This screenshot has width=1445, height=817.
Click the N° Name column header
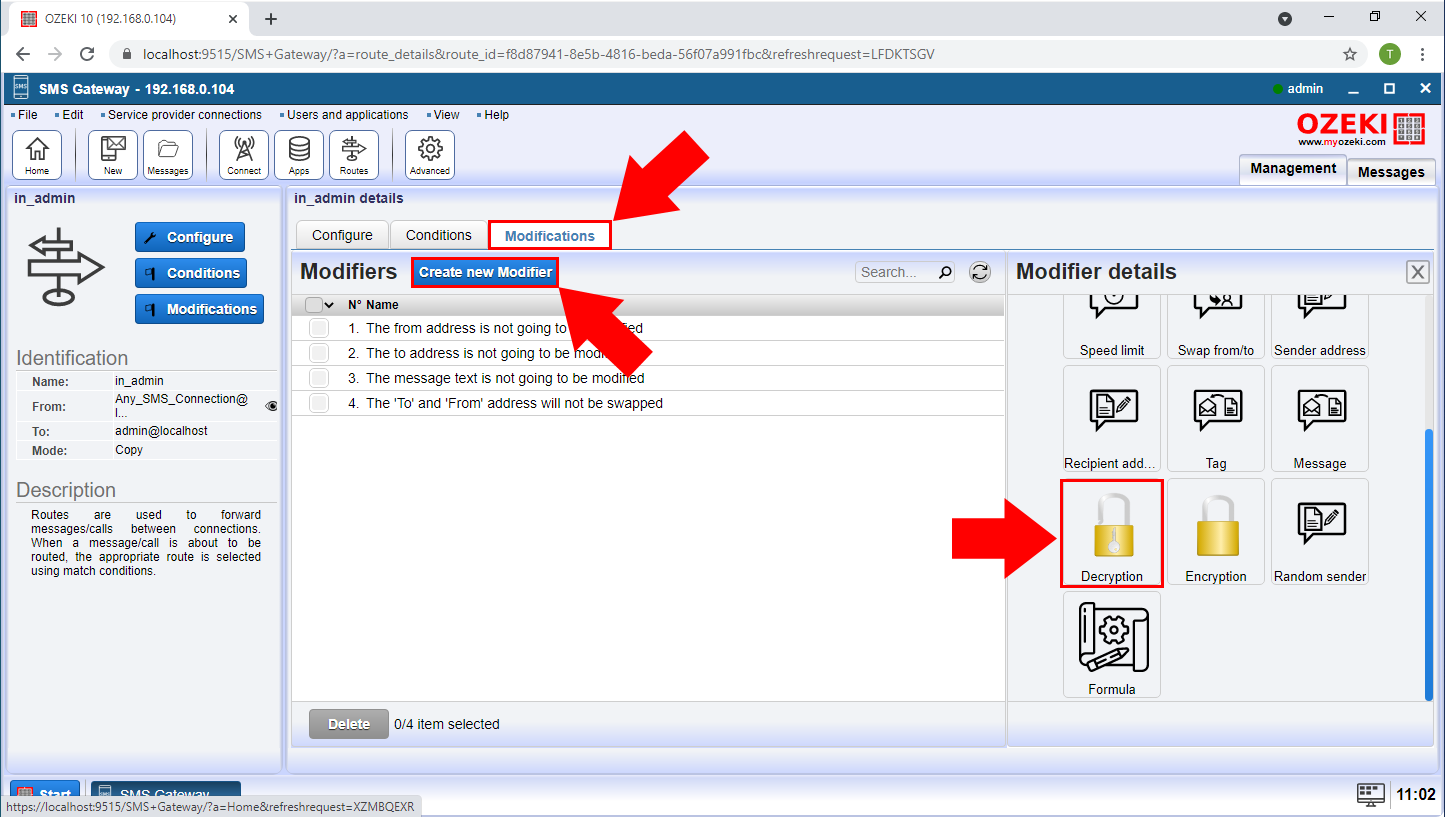tap(373, 305)
